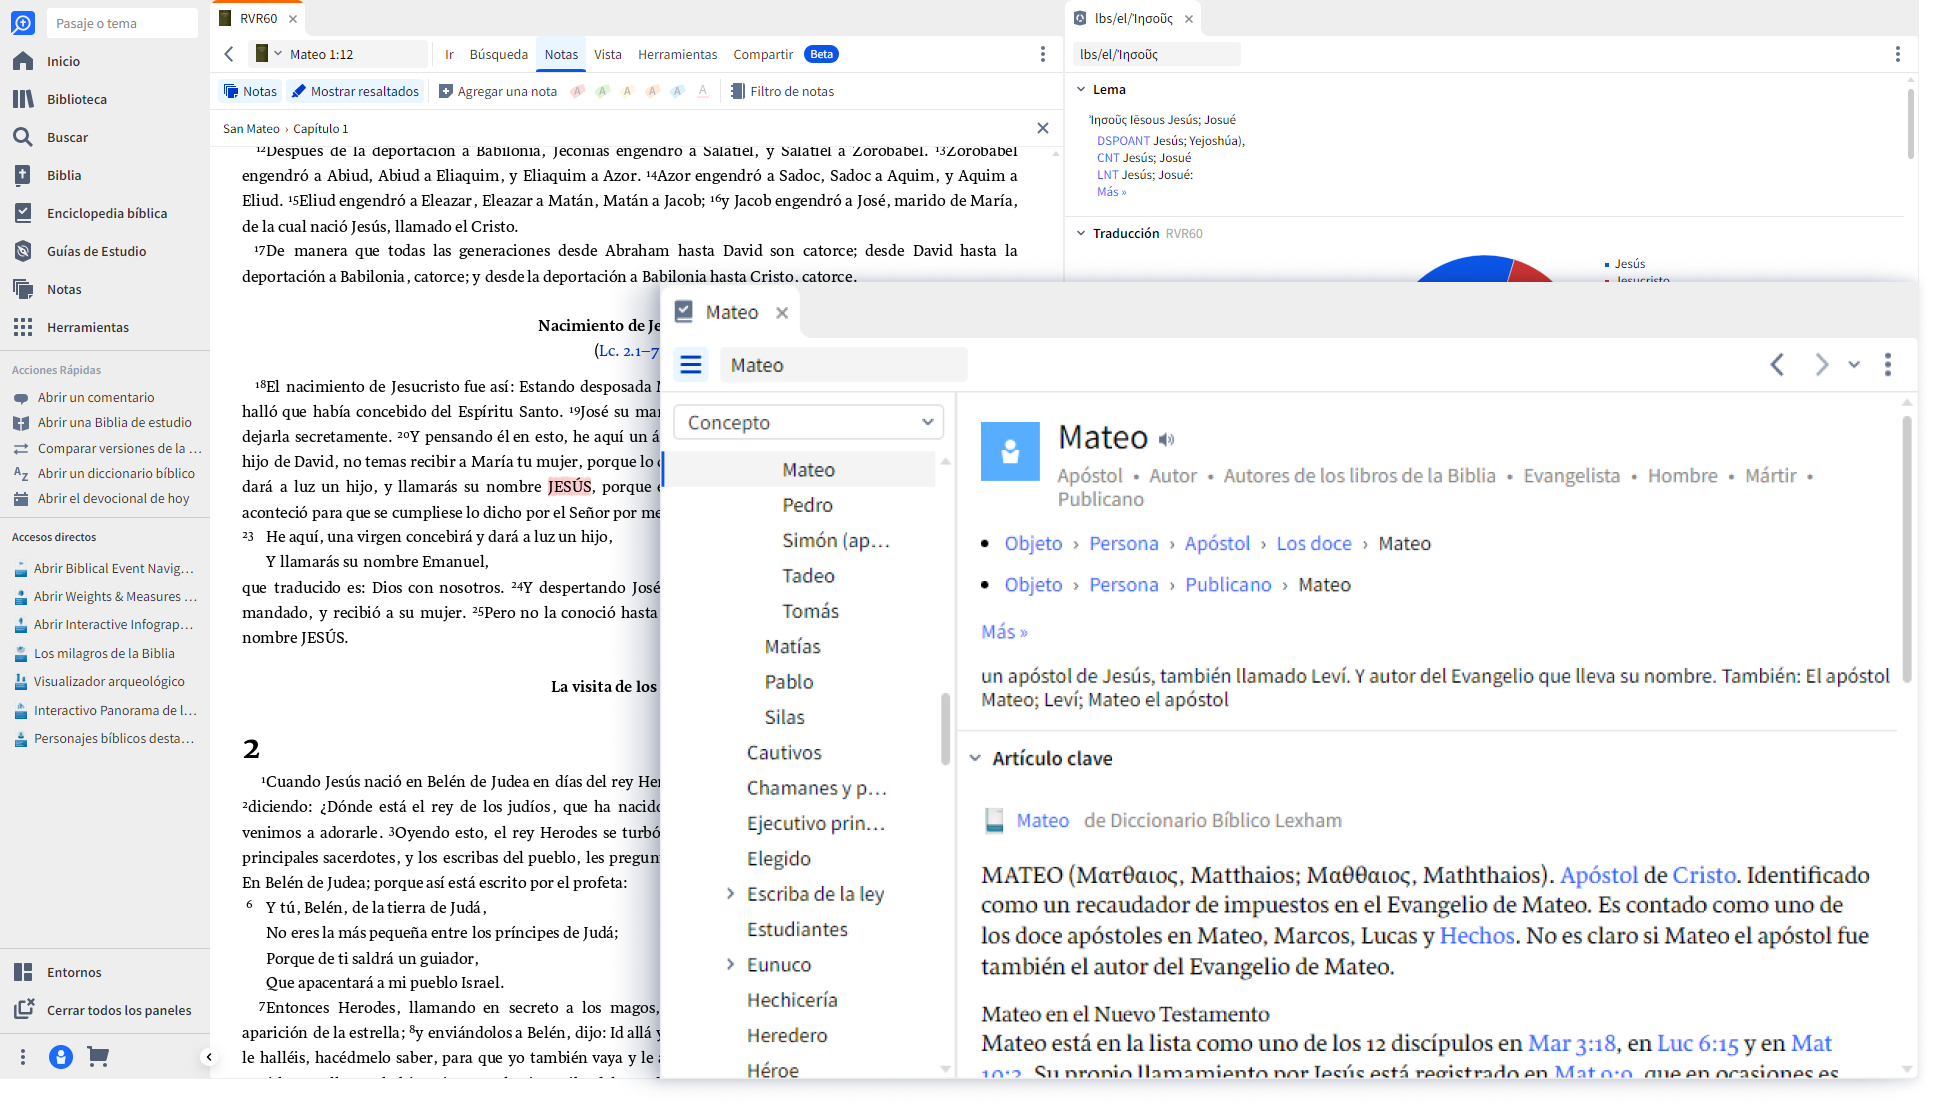The height and width of the screenshot is (1115, 1933).
Task: Expand Escriba de la ley item
Action: coord(730,894)
